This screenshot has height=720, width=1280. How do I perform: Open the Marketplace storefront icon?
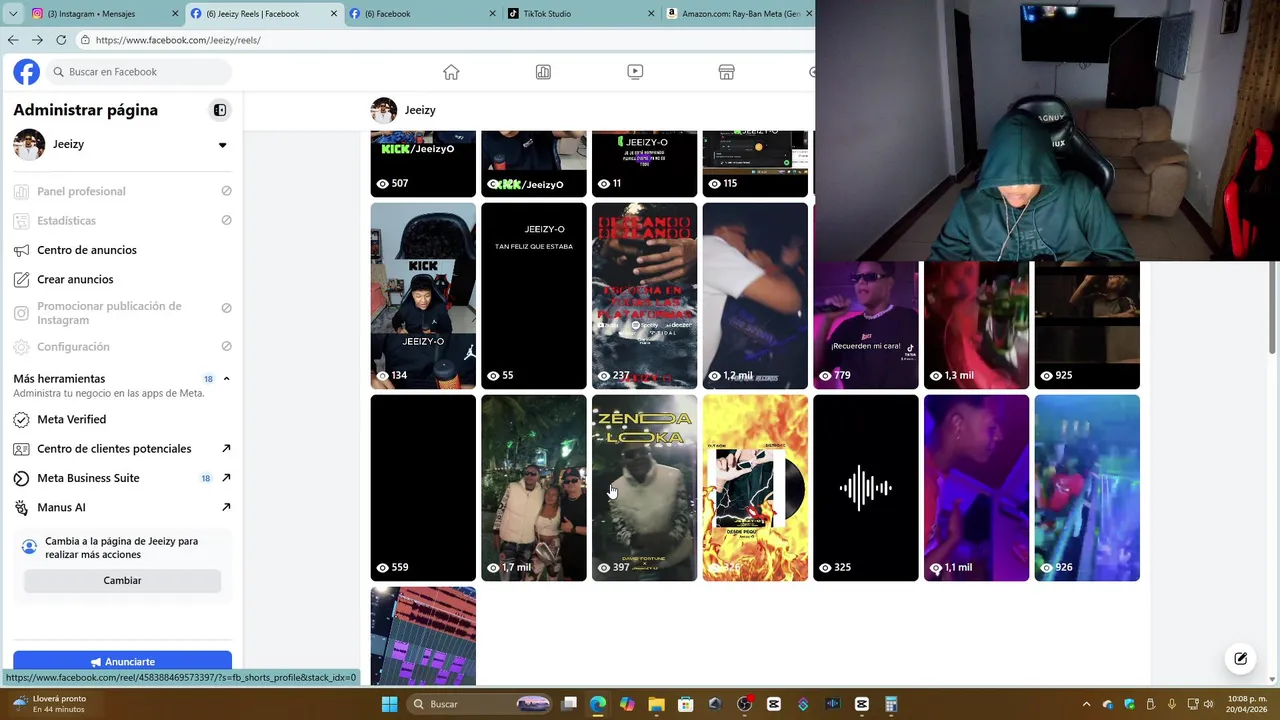727,72
